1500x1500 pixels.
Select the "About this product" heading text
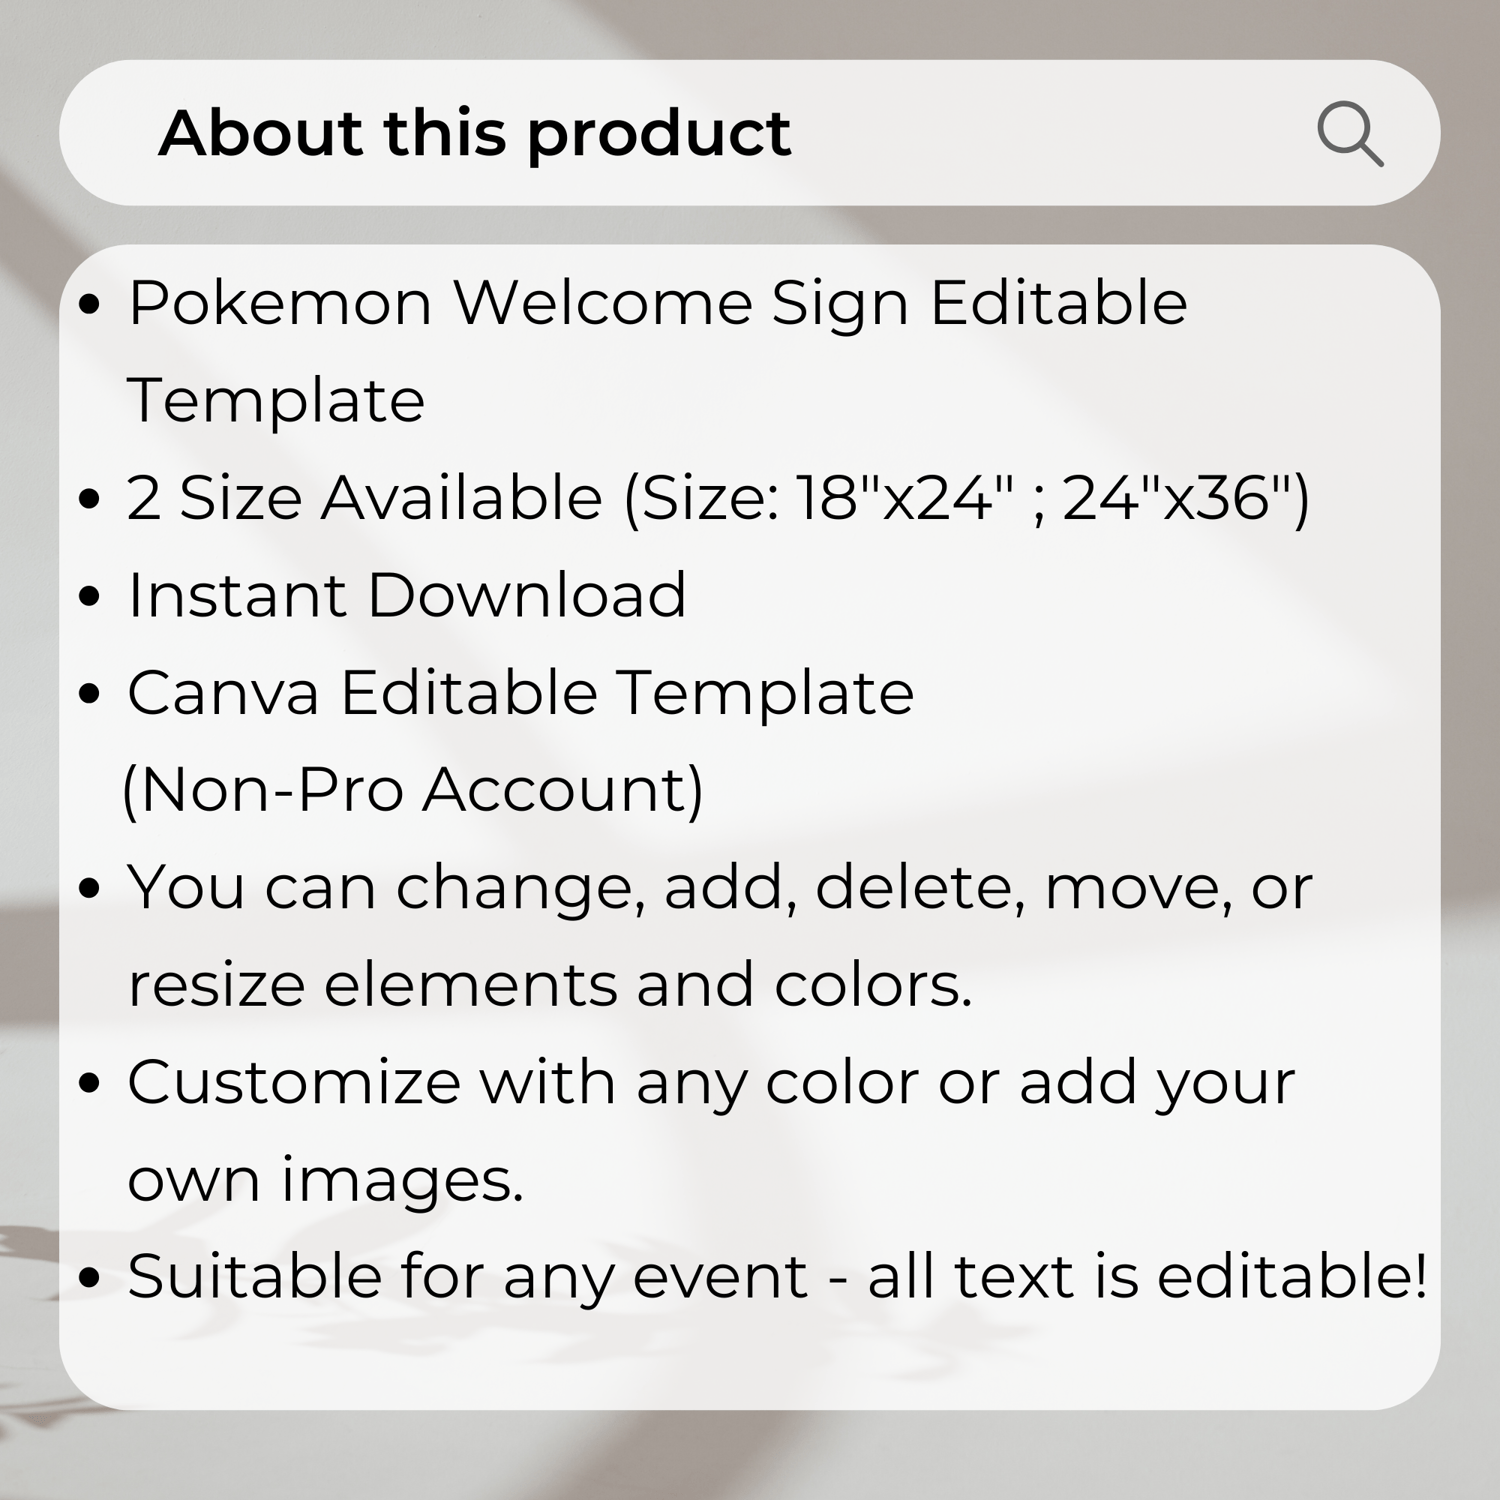475,133
